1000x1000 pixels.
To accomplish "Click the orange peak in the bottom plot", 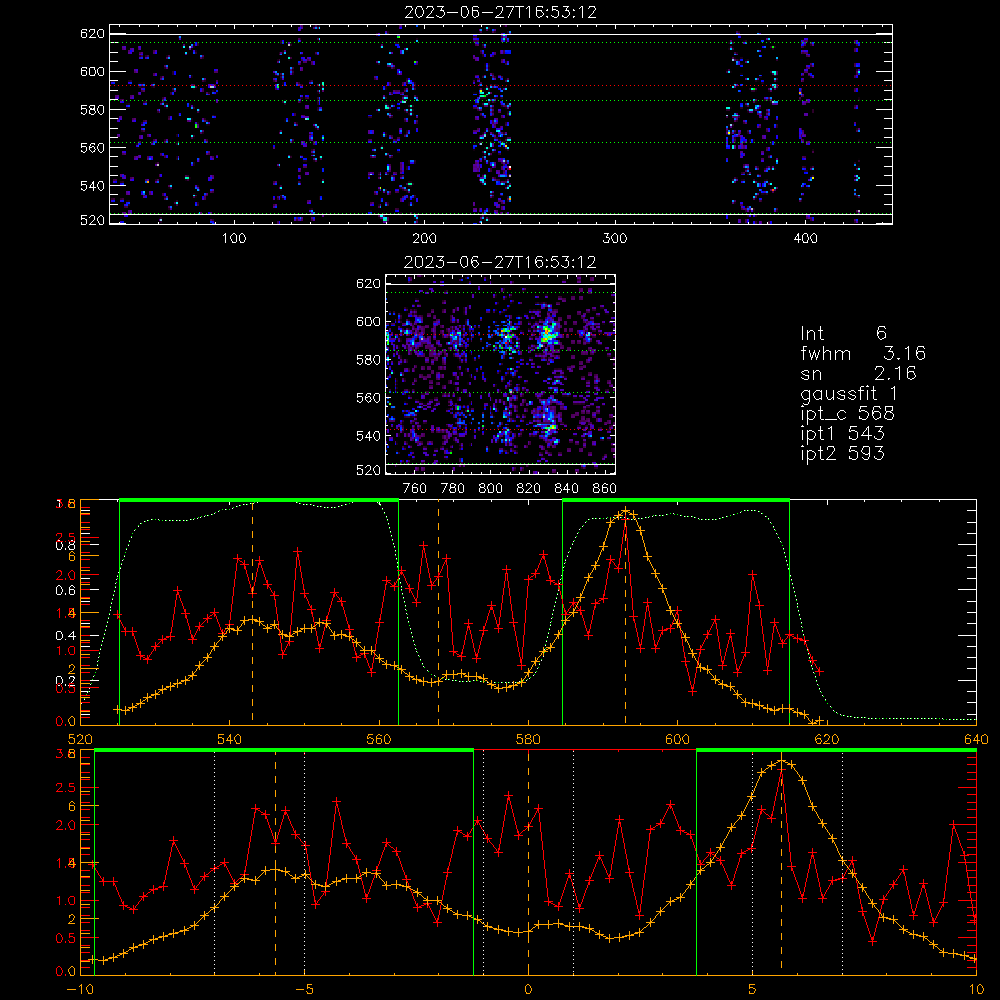I will [x=781, y=761].
